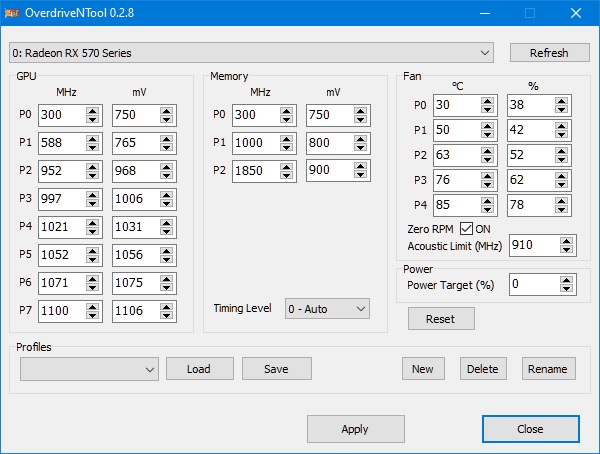The image size is (600, 454).
Task: Increase Memory P2 MHz with up arrow
Action: (286, 166)
